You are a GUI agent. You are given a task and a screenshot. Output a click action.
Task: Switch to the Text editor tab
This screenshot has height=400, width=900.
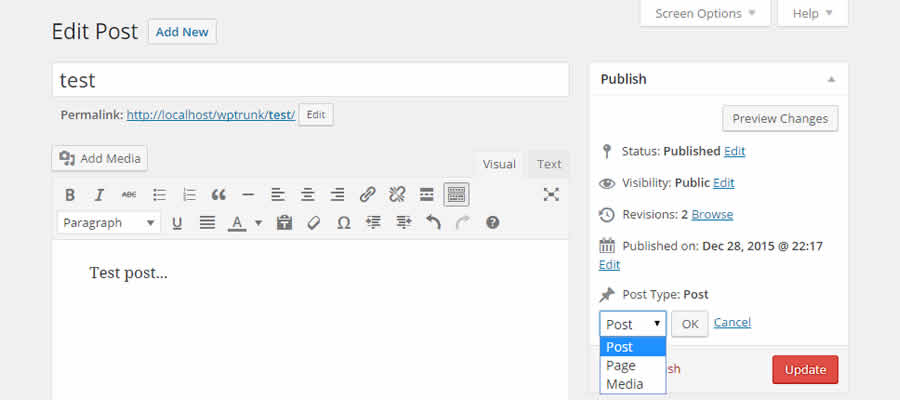pos(549,164)
